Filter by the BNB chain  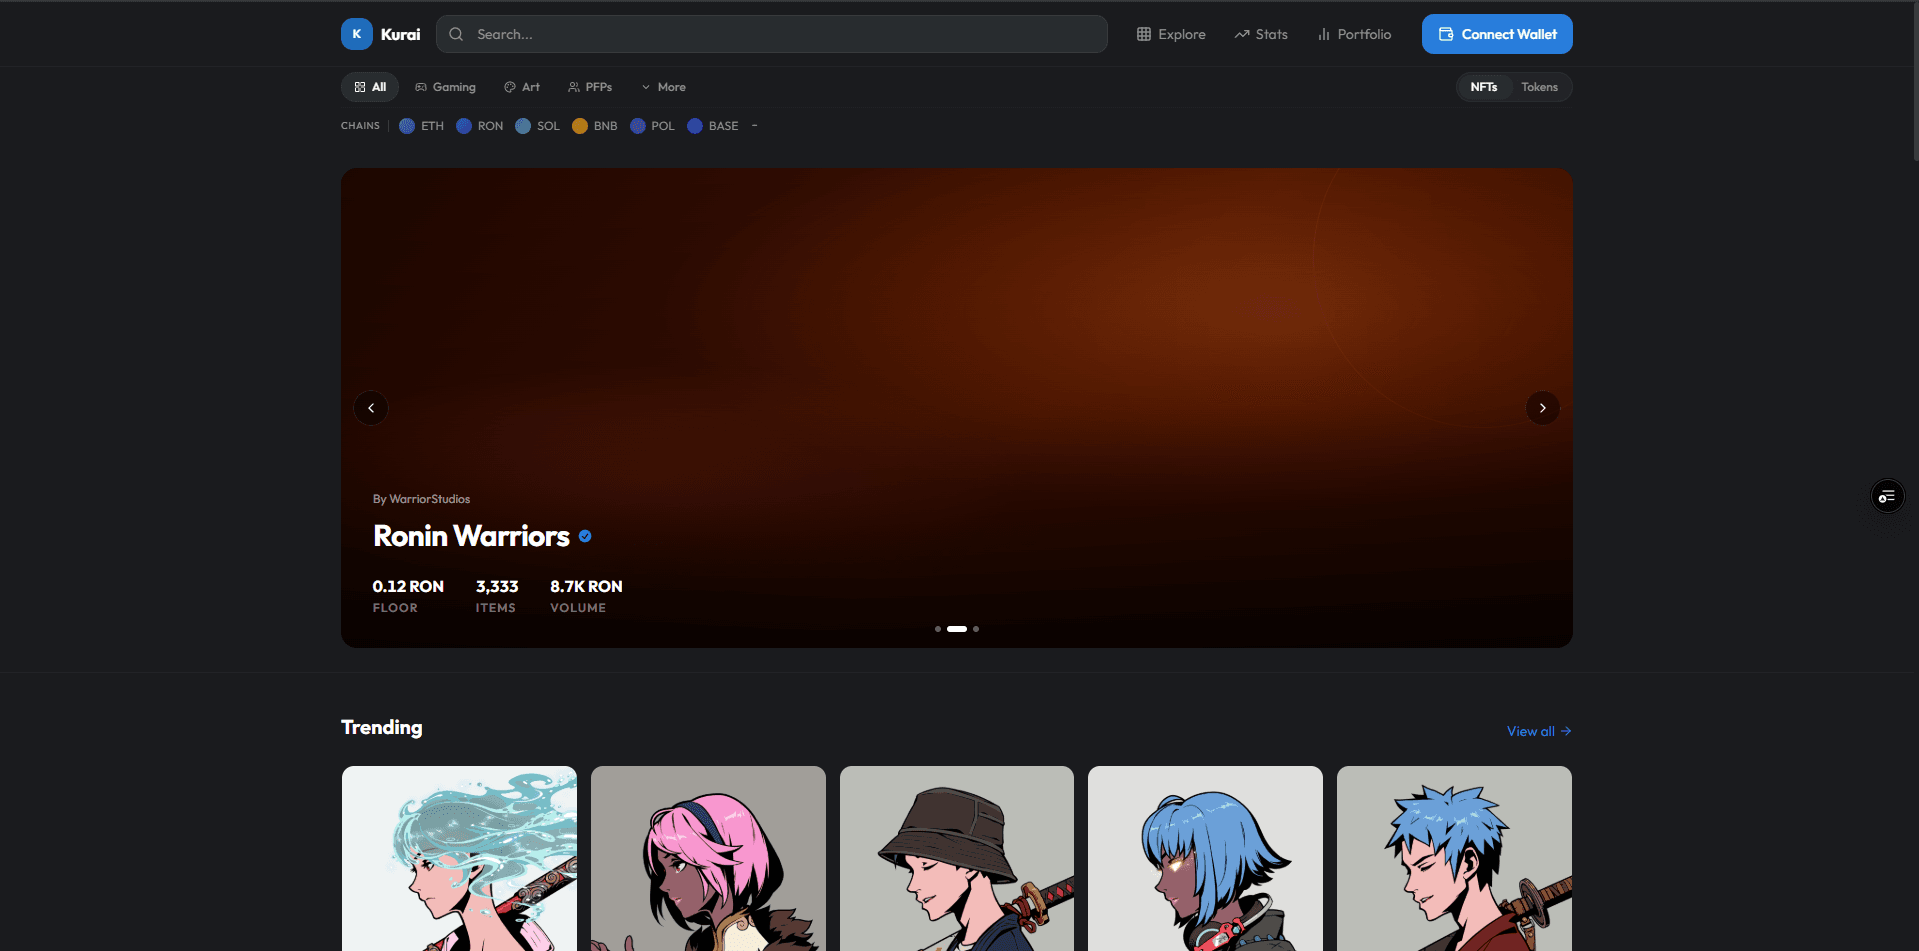pyautogui.click(x=594, y=125)
